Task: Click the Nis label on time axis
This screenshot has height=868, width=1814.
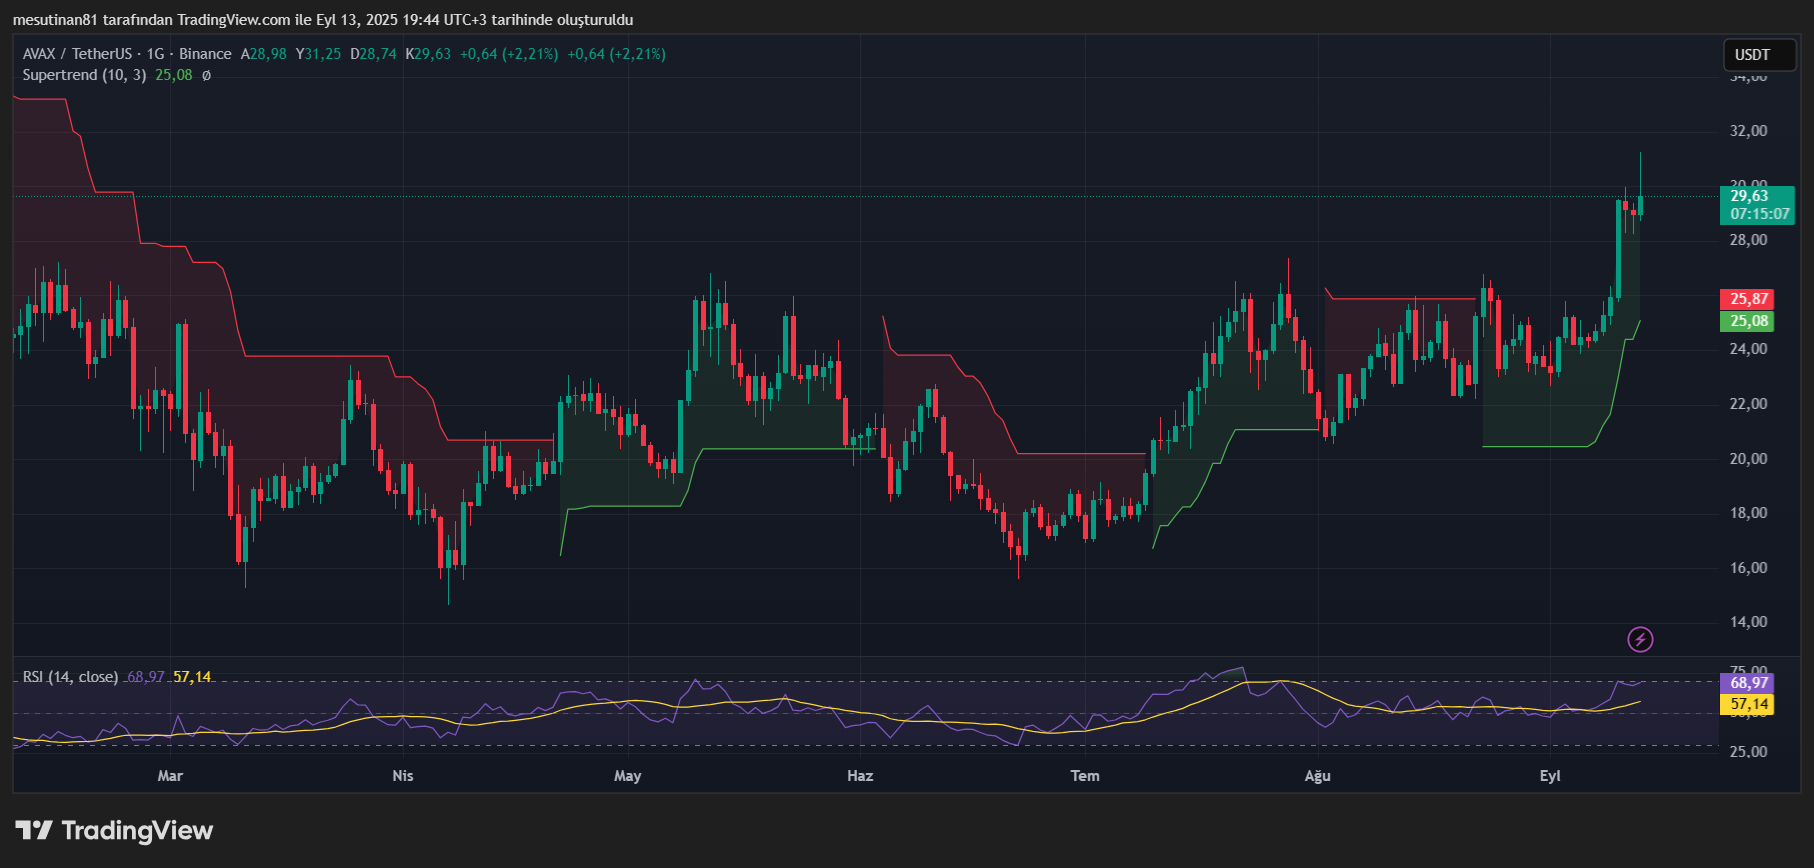Action: click(x=402, y=776)
